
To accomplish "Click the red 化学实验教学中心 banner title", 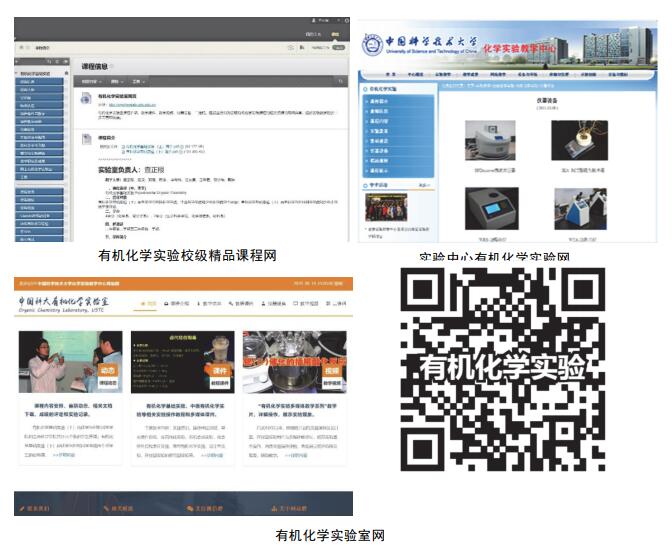I will 519,48.
